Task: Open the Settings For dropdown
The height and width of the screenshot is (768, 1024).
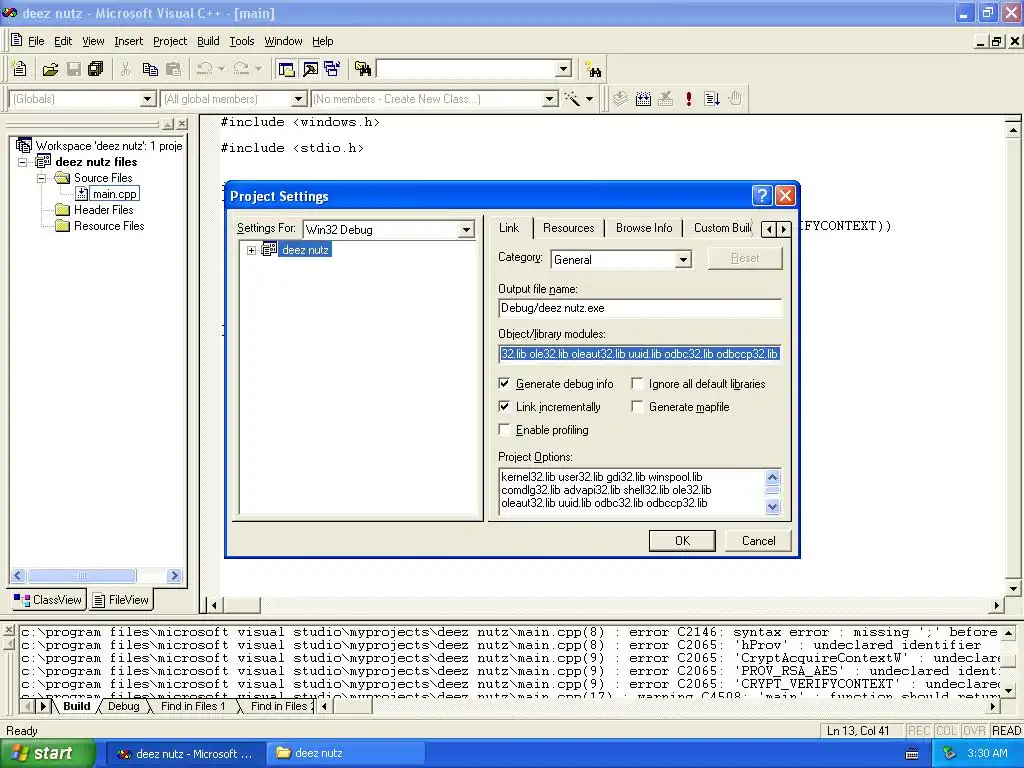Action: coord(466,230)
